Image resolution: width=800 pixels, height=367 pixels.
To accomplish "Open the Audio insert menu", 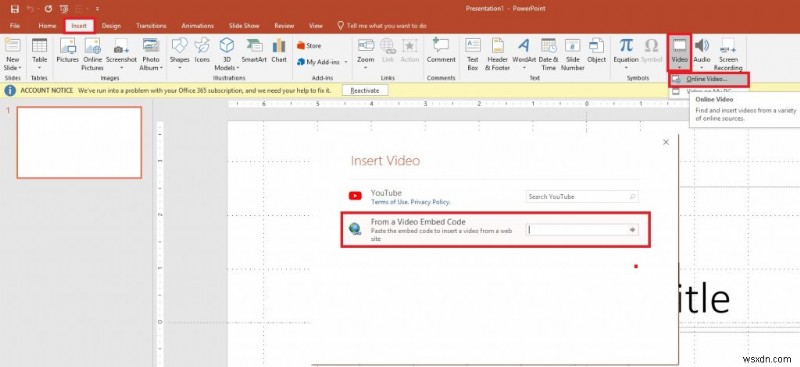I will [702, 55].
